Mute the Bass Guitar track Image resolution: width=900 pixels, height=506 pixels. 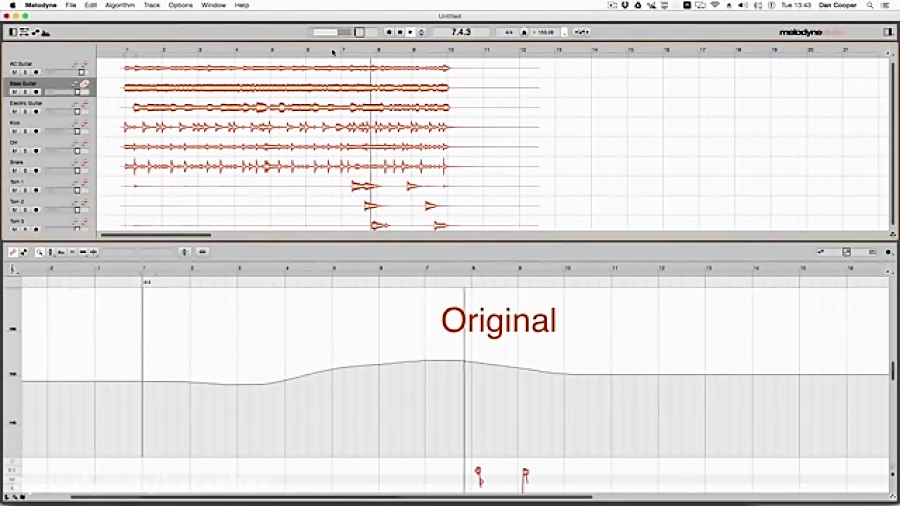[x=14, y=92]
